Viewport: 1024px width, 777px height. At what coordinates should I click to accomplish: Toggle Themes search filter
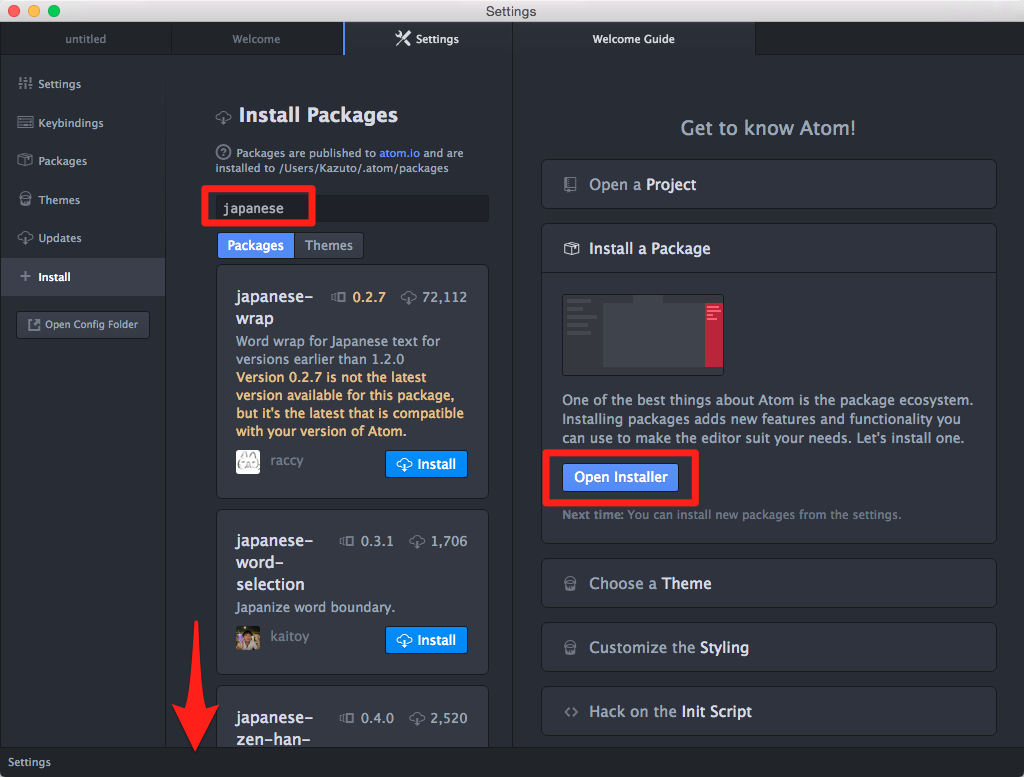tap(328, 246)
